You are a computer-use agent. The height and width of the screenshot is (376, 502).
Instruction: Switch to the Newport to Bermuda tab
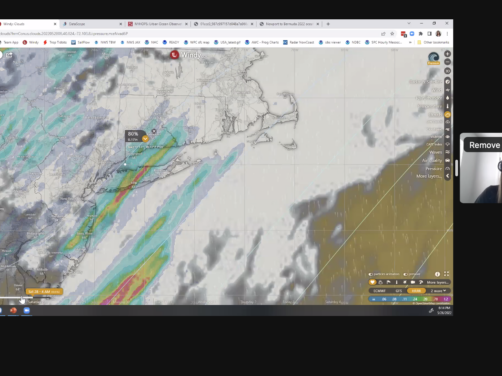pyautogui.click(x=289, y=24)
